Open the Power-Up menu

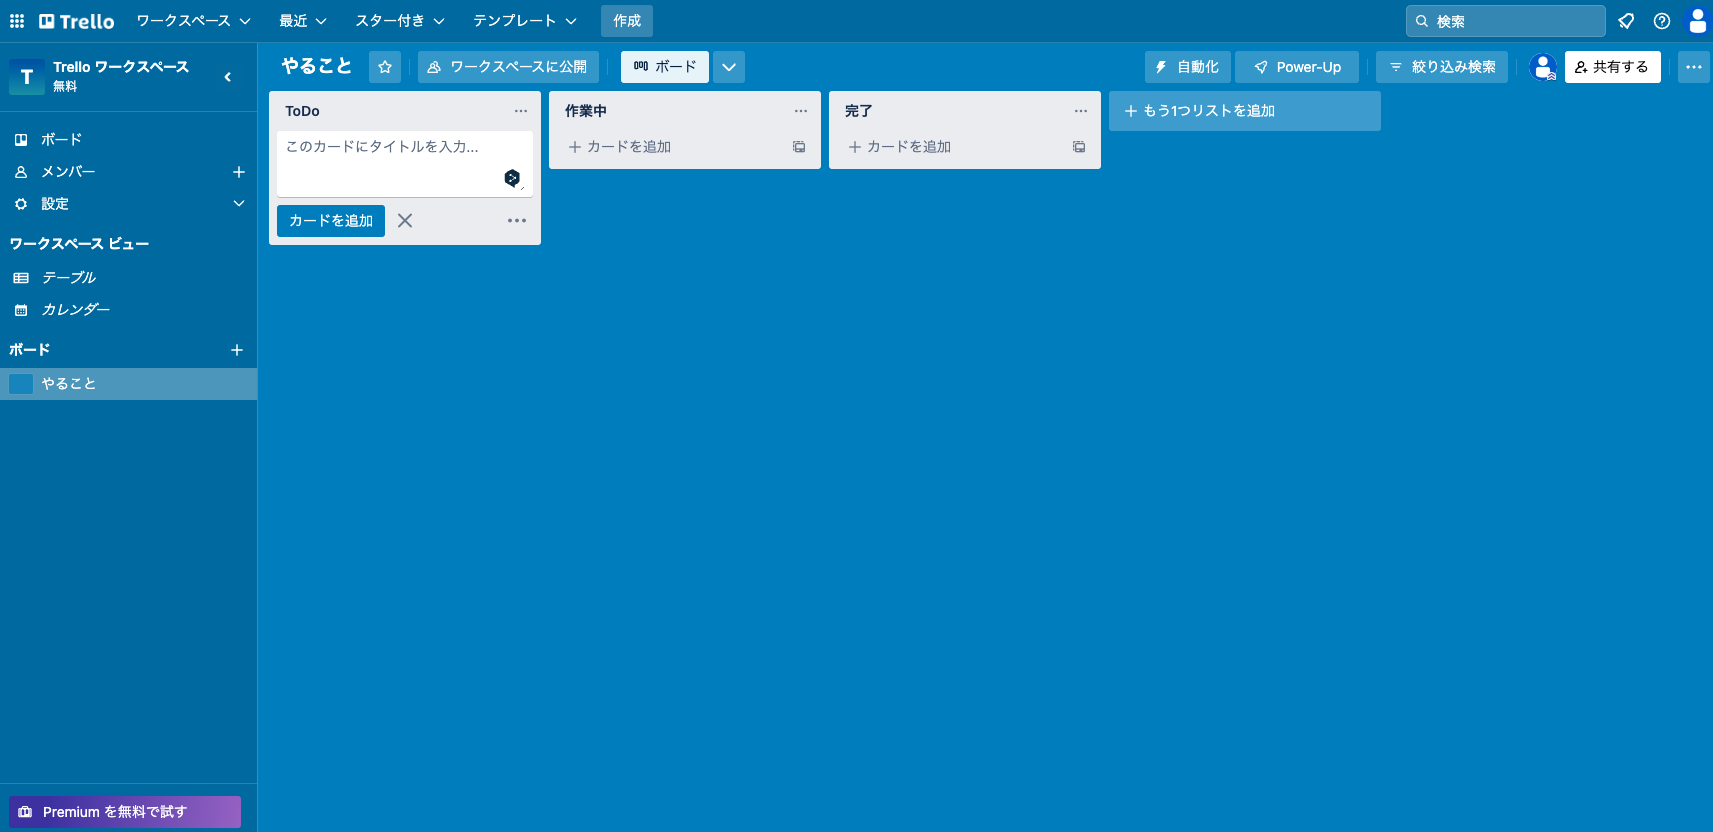coord(1297,67)
